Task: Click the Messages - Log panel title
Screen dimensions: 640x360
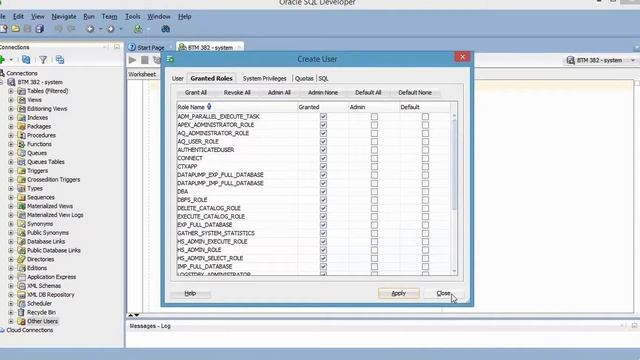Action: pyautogui.click(x=150, y=326)
